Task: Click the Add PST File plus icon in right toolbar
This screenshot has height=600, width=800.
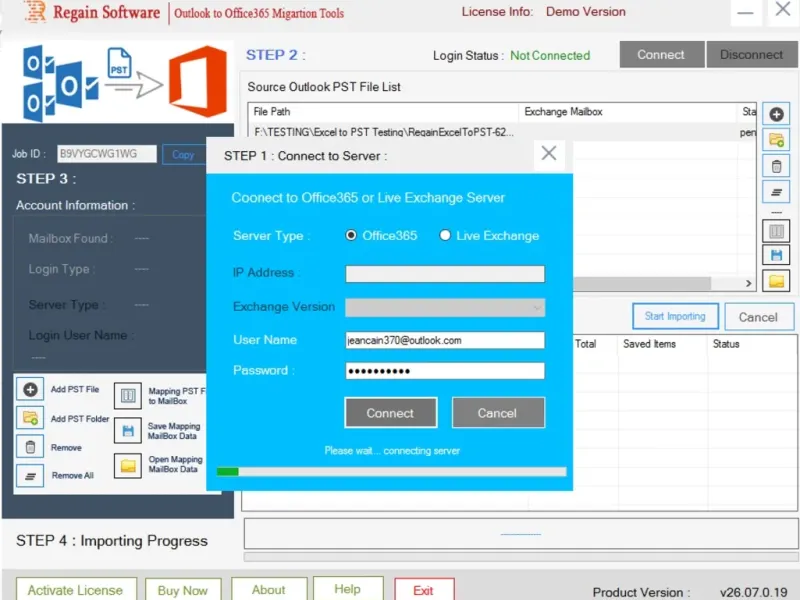Action: point(776,114)
